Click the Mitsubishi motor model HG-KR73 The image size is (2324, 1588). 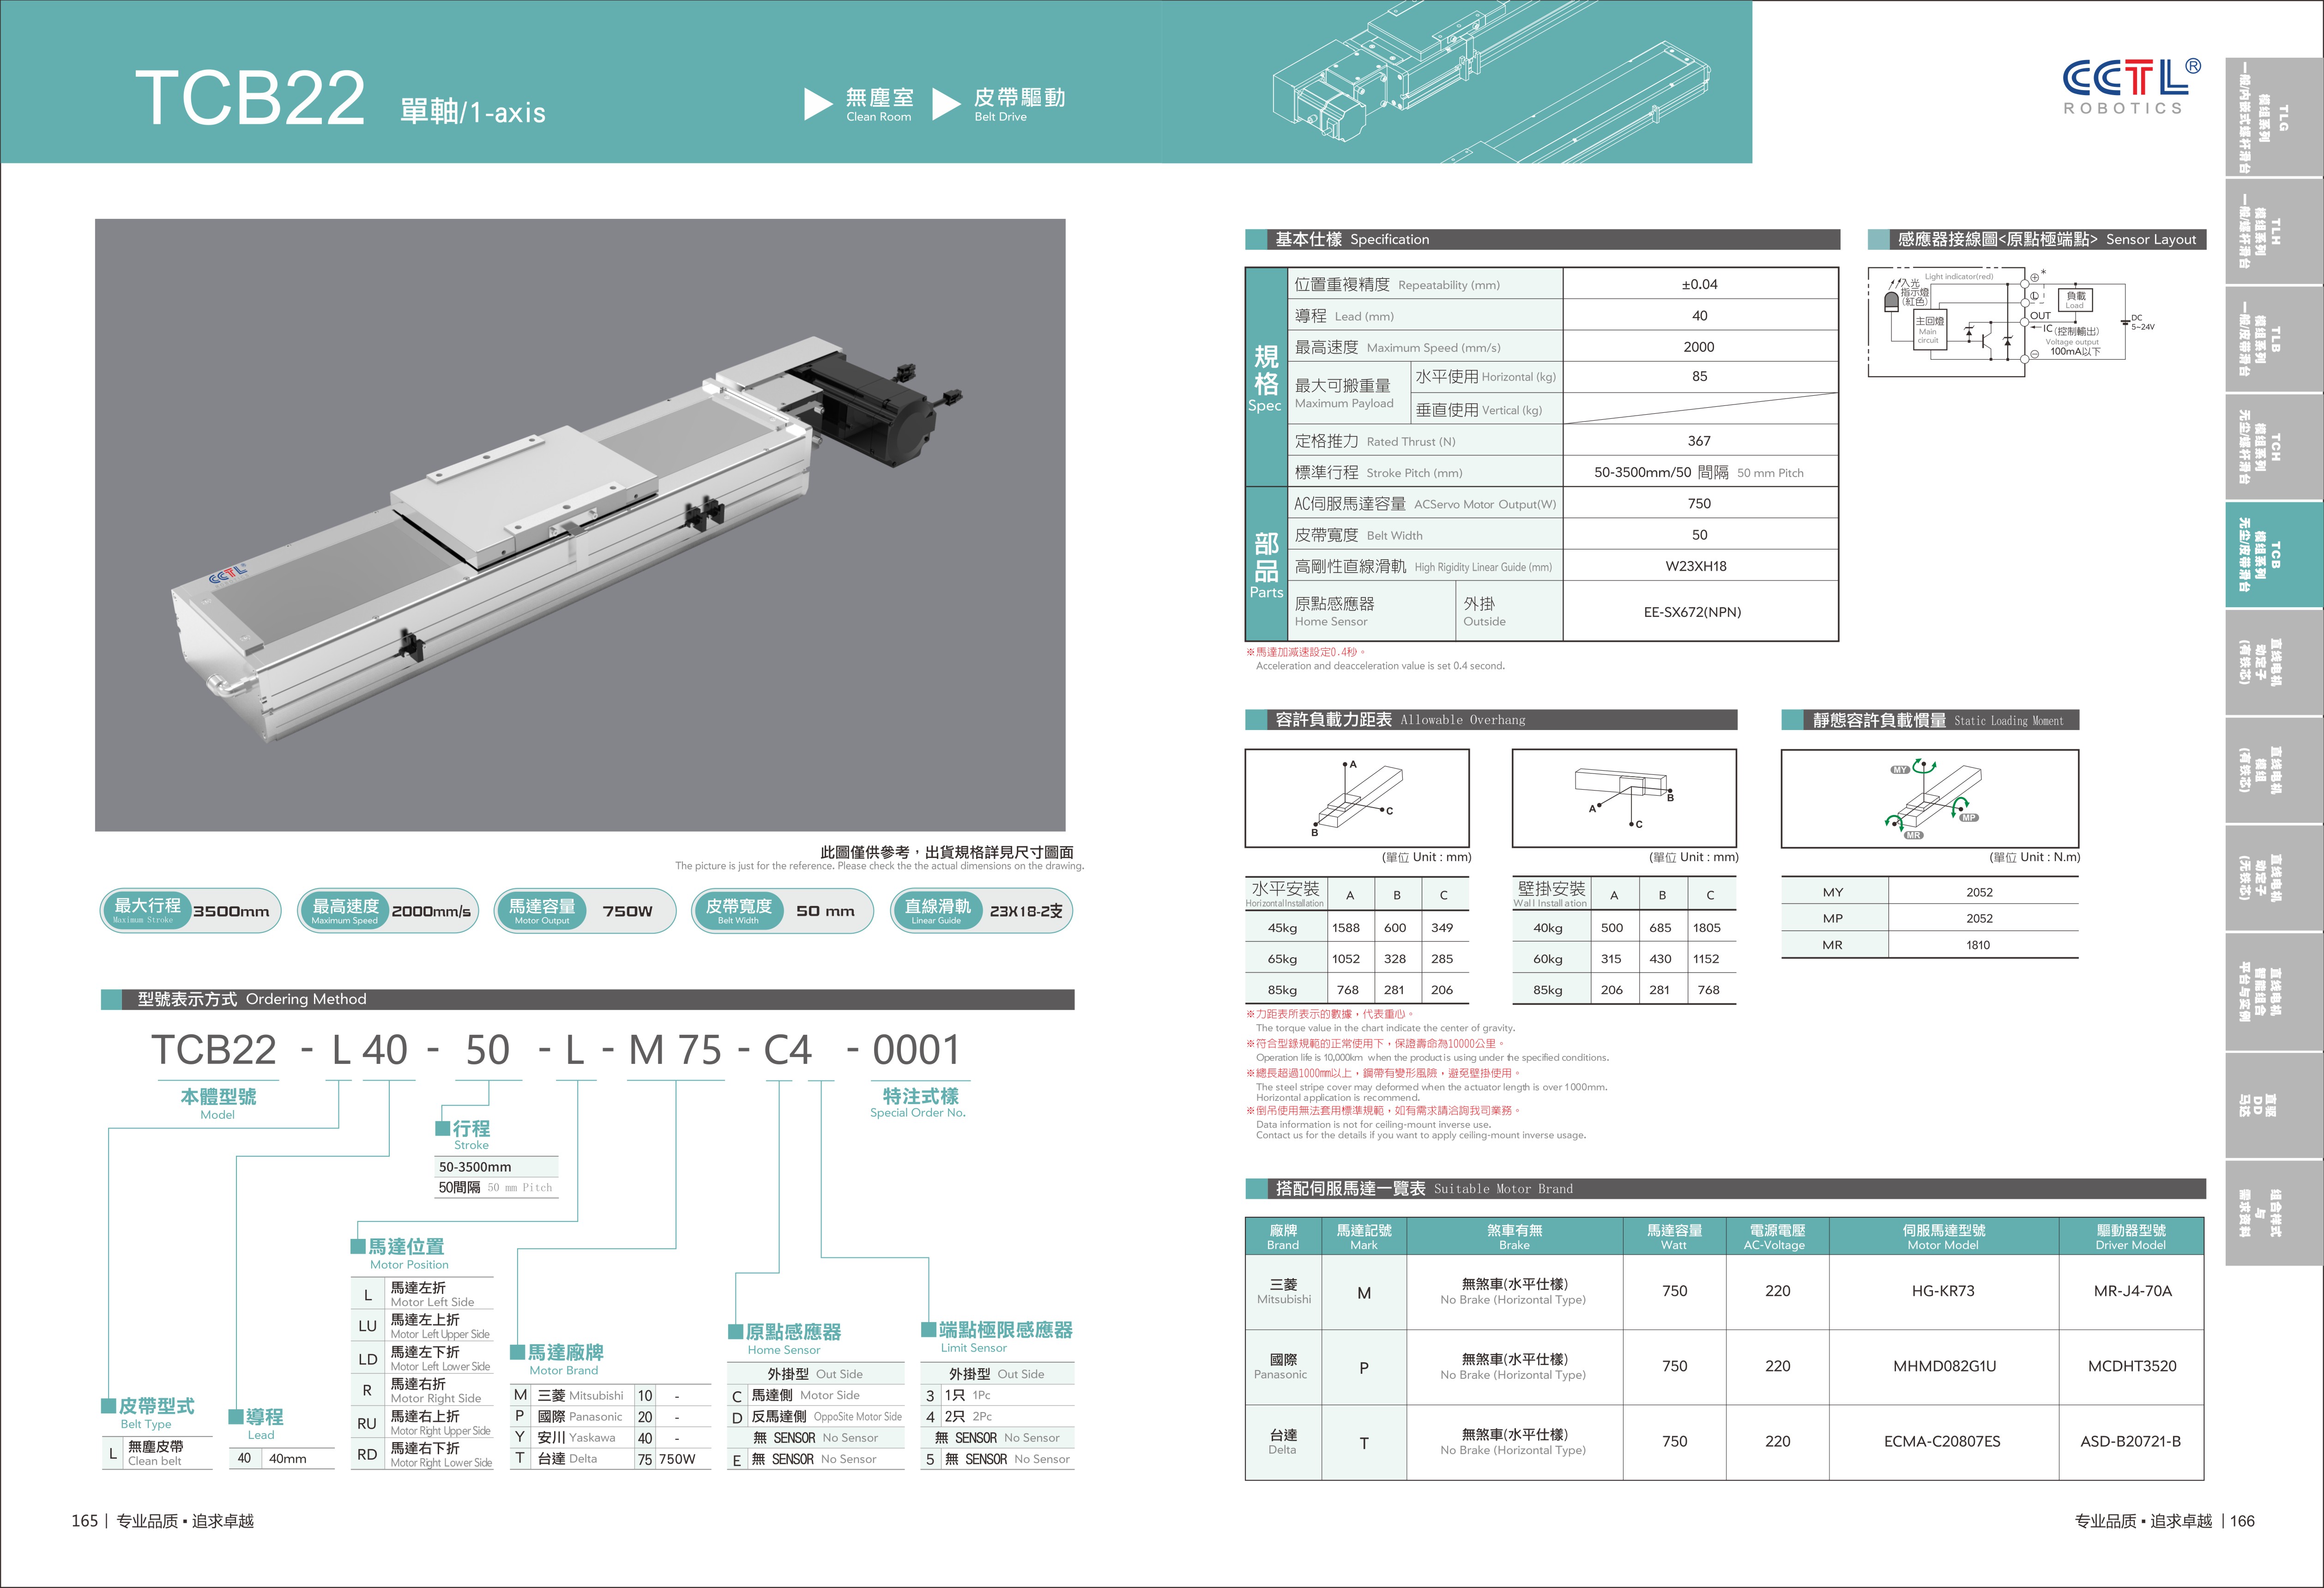pos(1943,1291)
